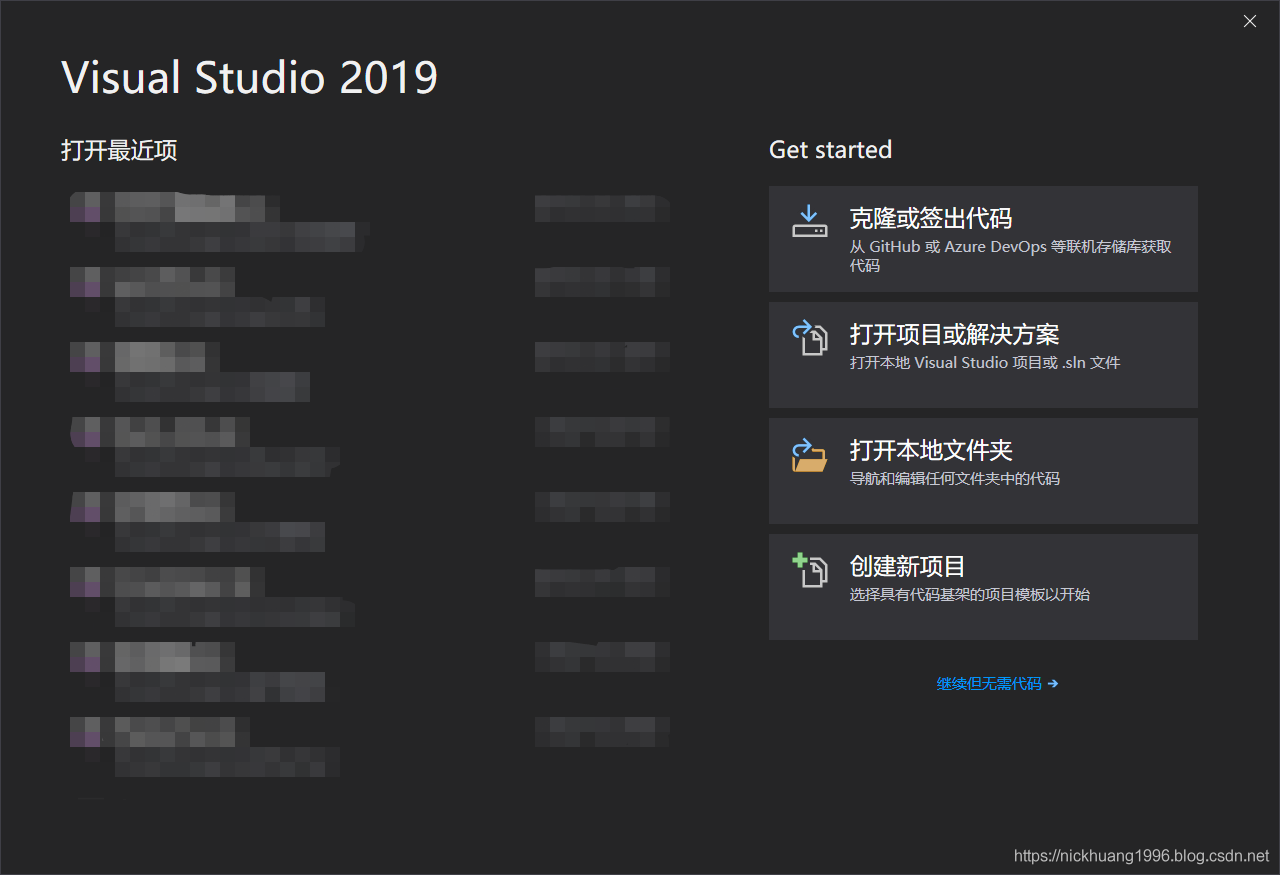Click the 从 GitHub 或 Azure DevOps description text
Image resolution: width=1280 pixels, height=875 pixels.
pos(1010,256)
